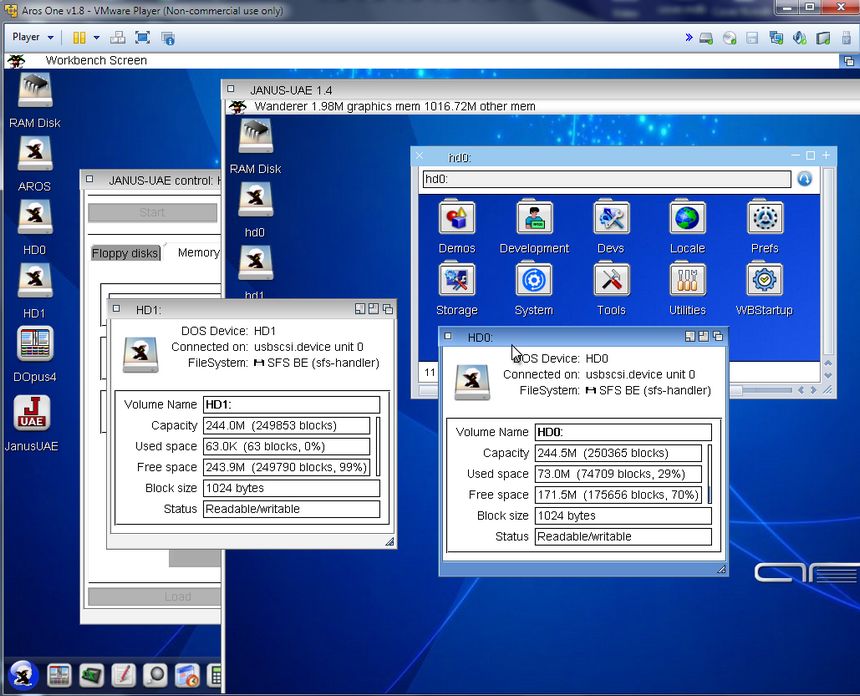The height and width of the screenshot is (696, 860).
Task: Switch to the Memory tab
Action: (198, 253)
